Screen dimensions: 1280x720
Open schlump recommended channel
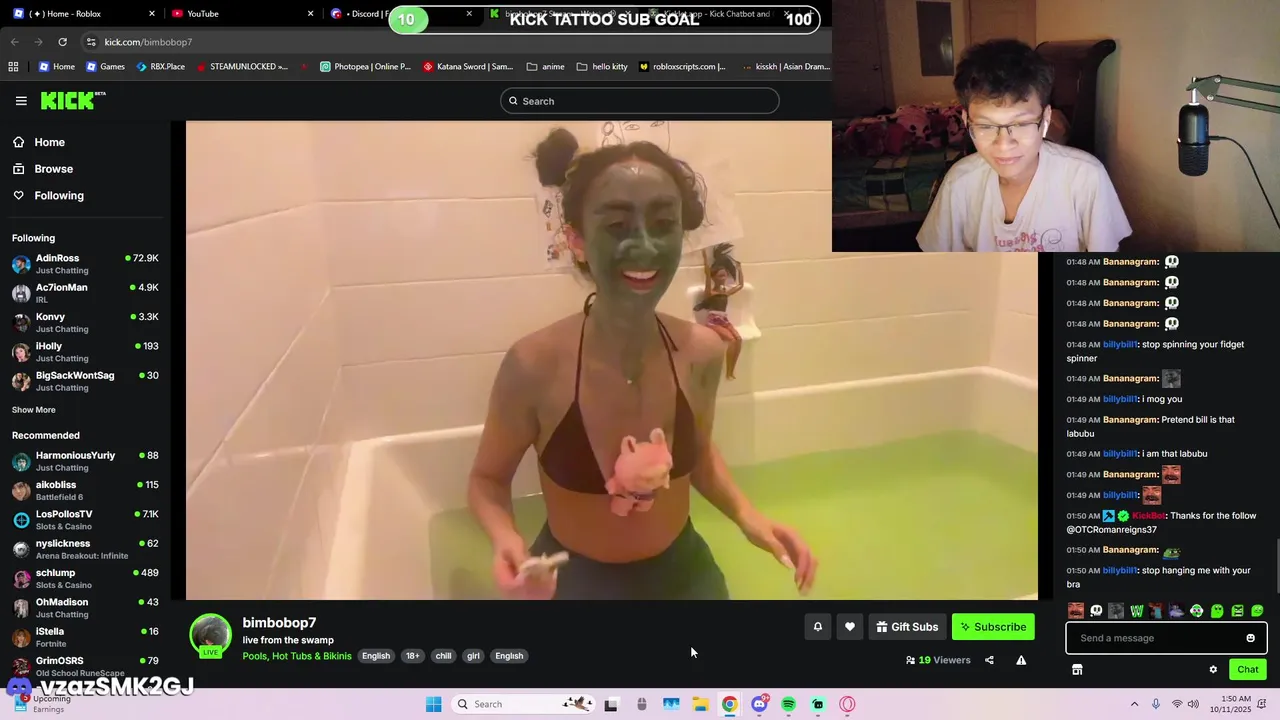85,579
